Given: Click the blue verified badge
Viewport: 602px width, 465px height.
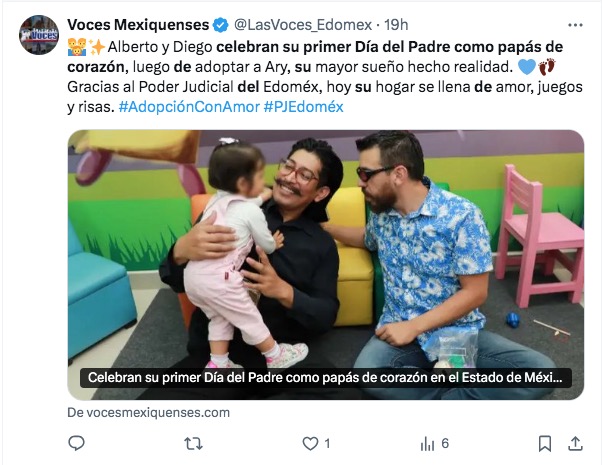Looking at the screenshot, I should (220, 25).
